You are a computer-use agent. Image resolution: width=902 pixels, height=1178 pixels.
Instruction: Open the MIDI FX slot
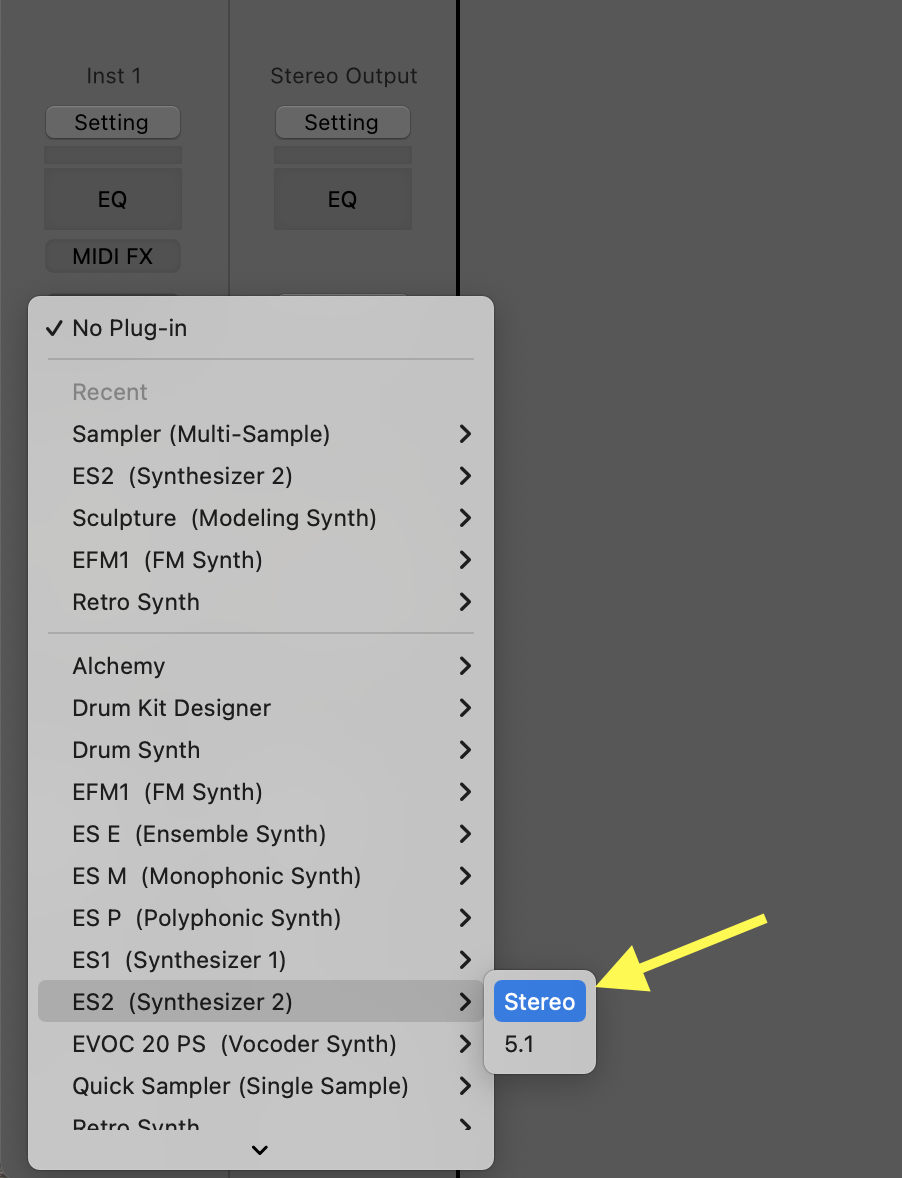(x=112, y=257)
